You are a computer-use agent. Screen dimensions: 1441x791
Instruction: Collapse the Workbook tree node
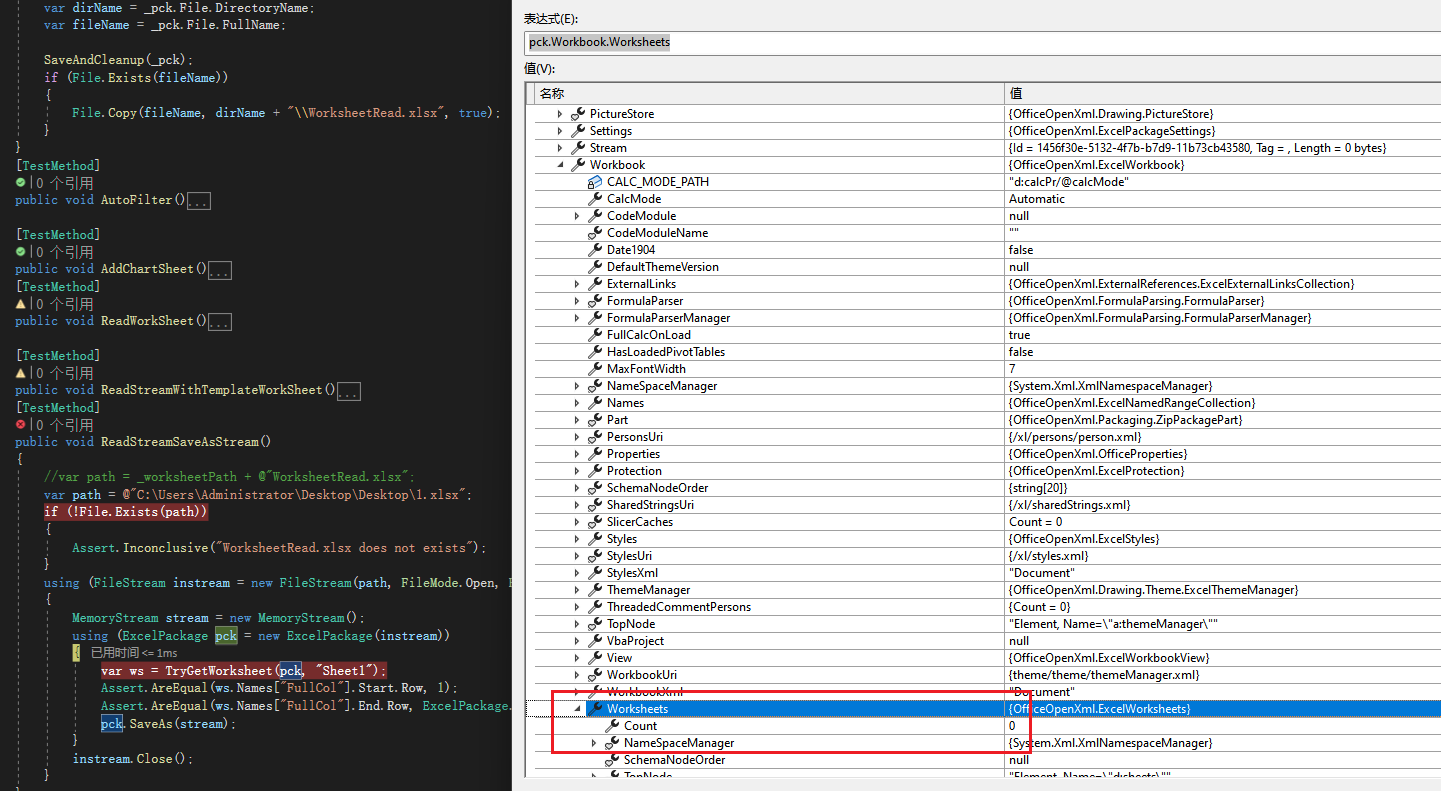(561, 164)
